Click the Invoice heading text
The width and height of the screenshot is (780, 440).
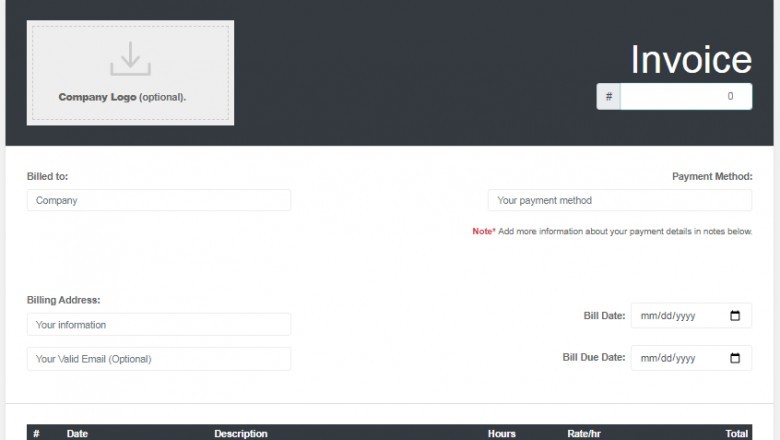coord(691,60)
